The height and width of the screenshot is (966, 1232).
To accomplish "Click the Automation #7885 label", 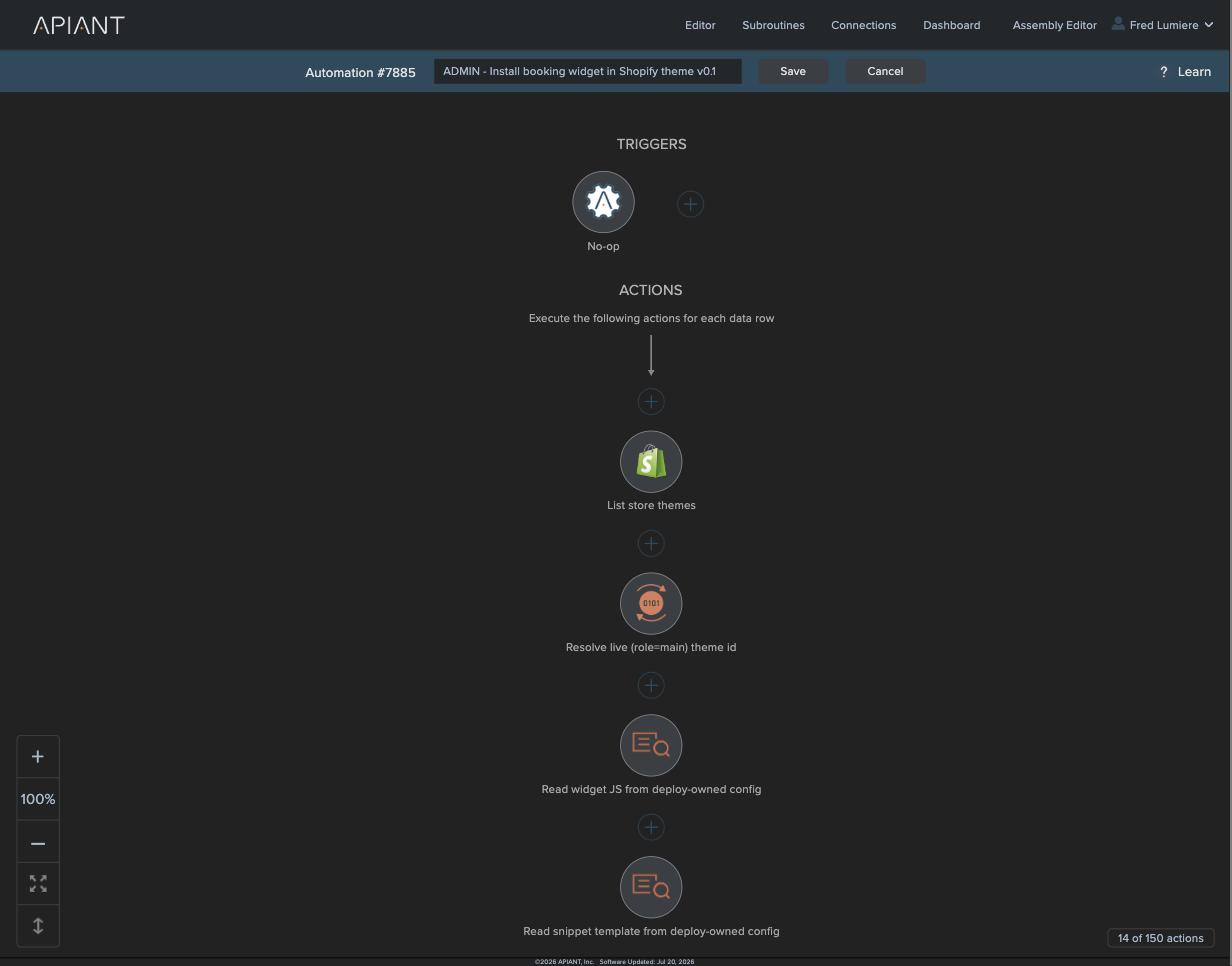I will click(x=360, y=72).
